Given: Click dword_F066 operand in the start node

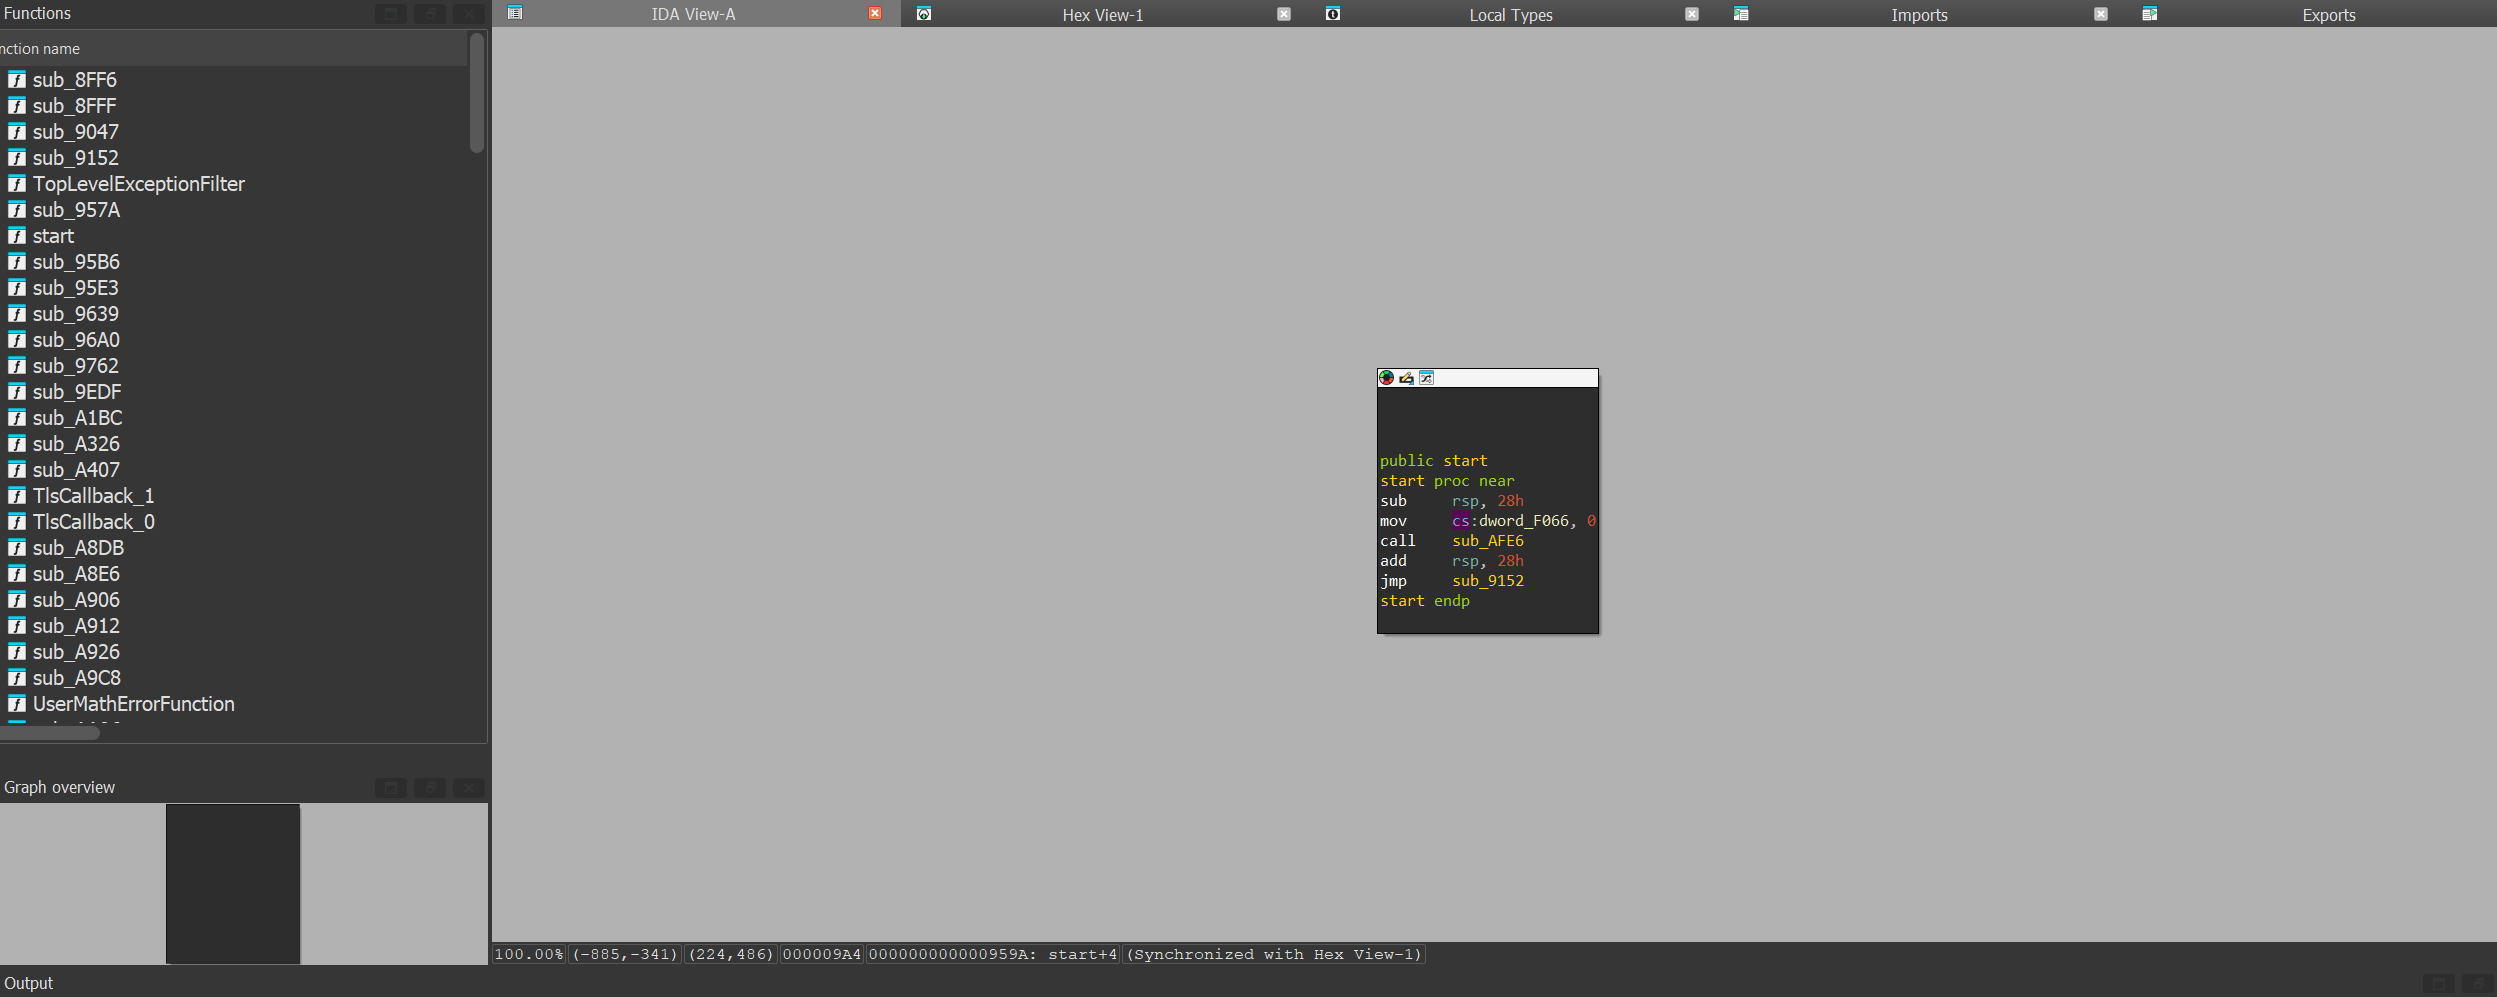Looking at the screenshot, I should point(1524,521).
